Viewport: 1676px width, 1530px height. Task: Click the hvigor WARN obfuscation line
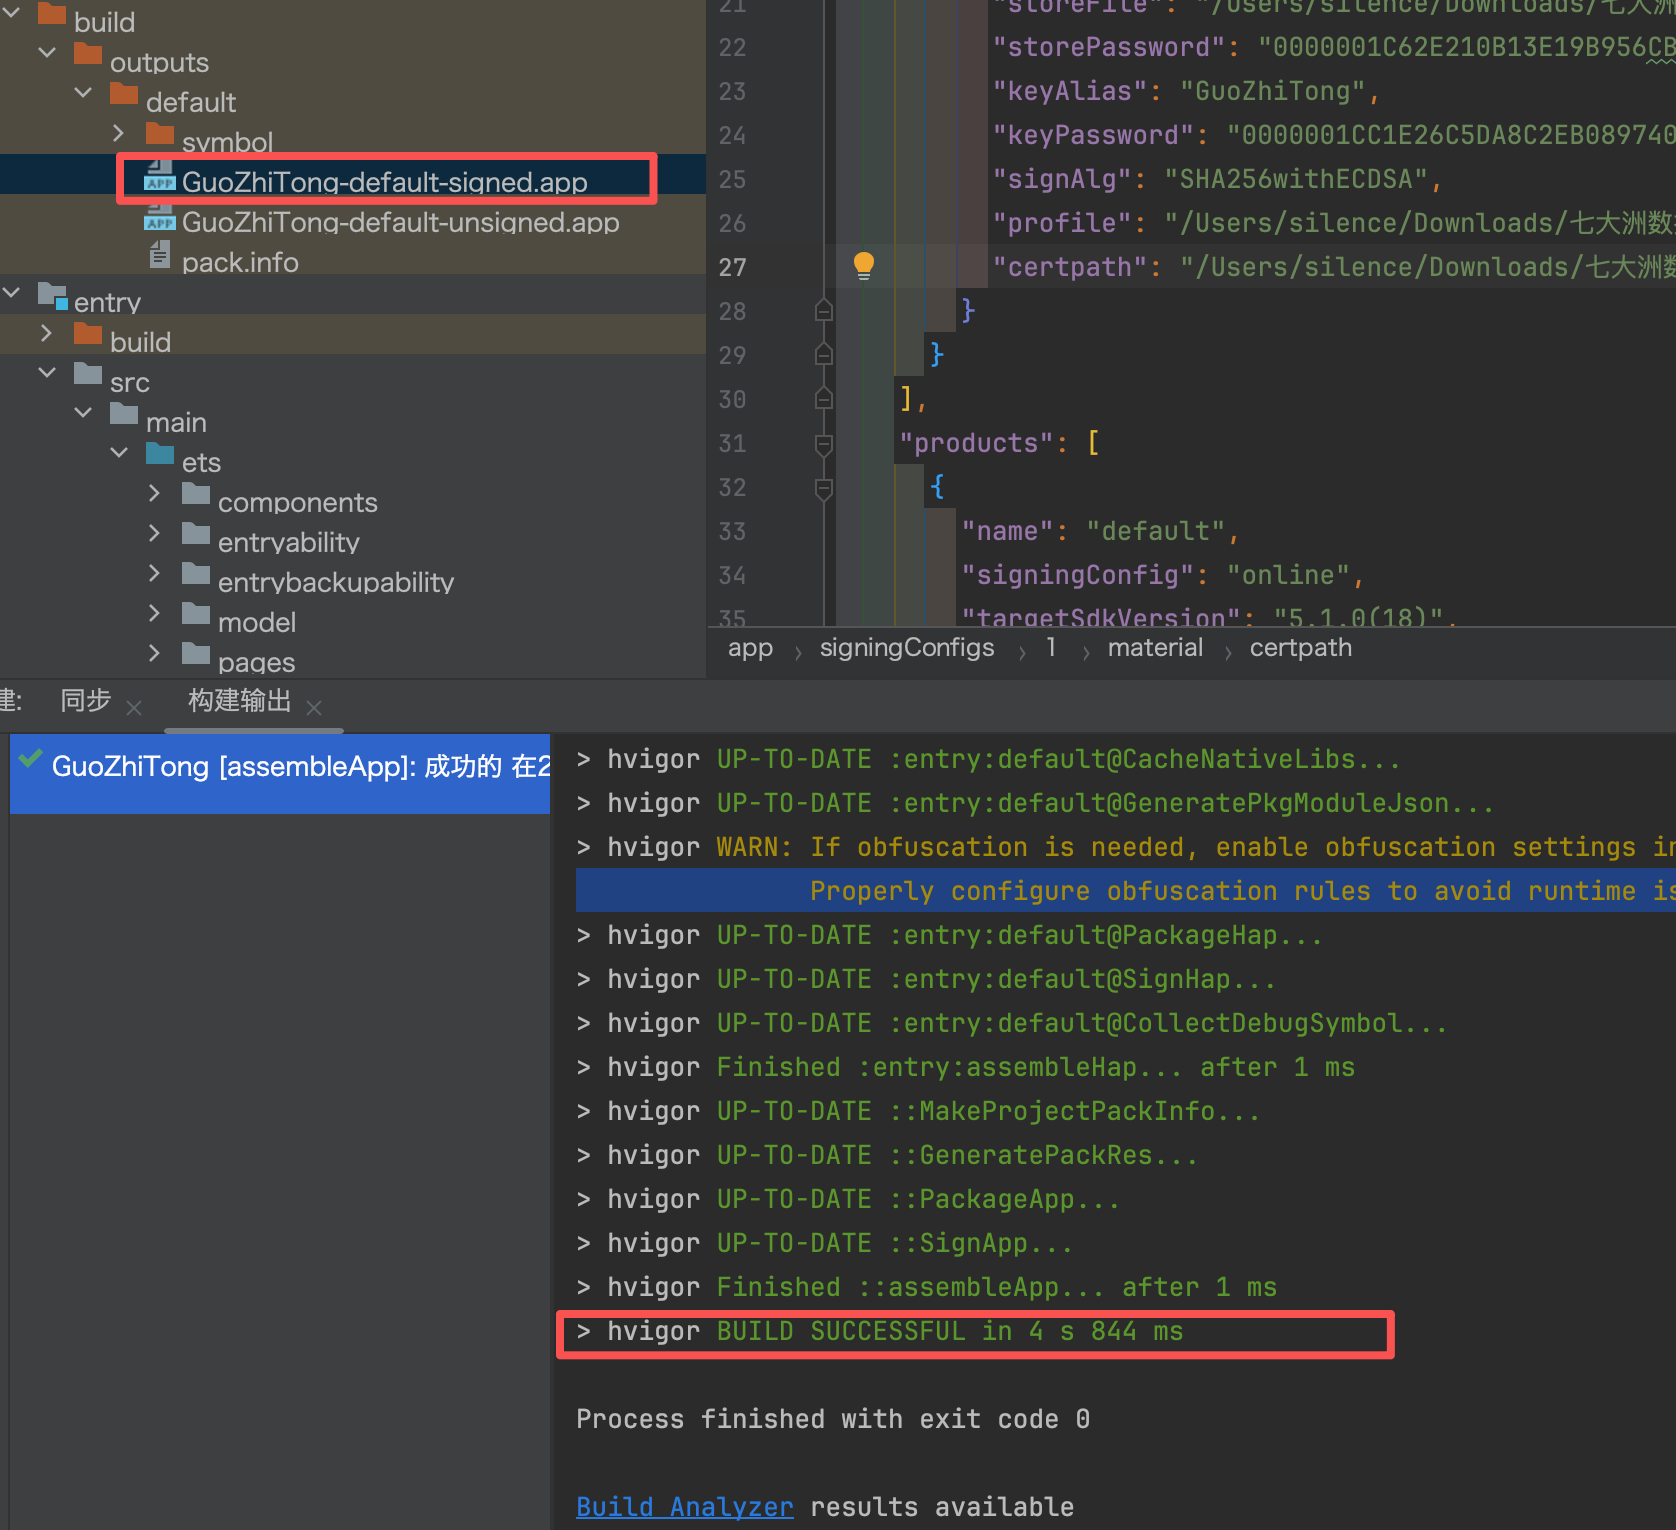(x=1126, y=847)
